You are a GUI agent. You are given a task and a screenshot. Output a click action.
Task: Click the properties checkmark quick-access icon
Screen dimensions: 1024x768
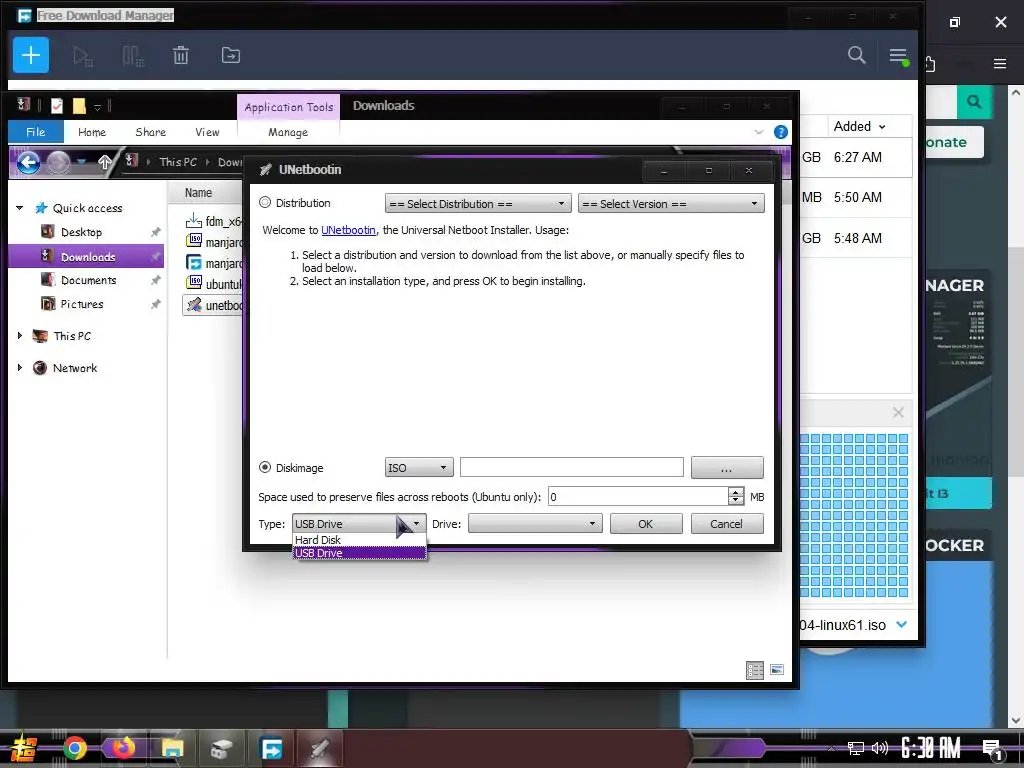[57, 106]
